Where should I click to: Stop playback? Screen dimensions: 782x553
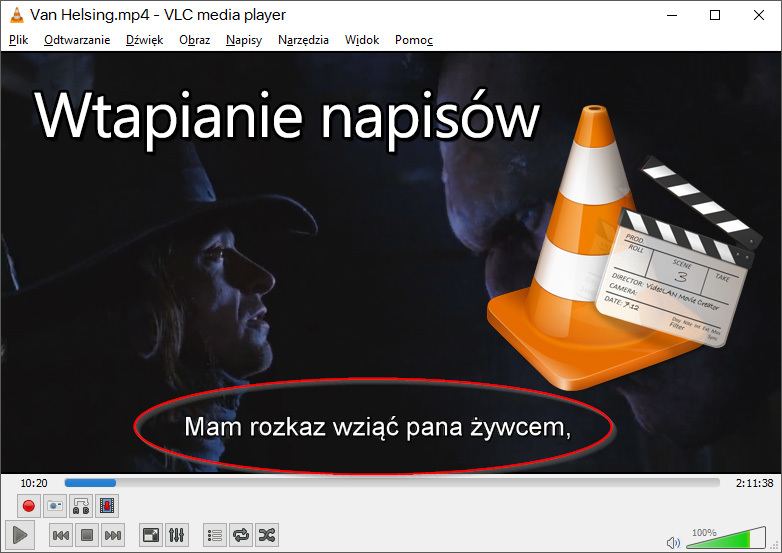pyautogui.click(x=87, y=535)
